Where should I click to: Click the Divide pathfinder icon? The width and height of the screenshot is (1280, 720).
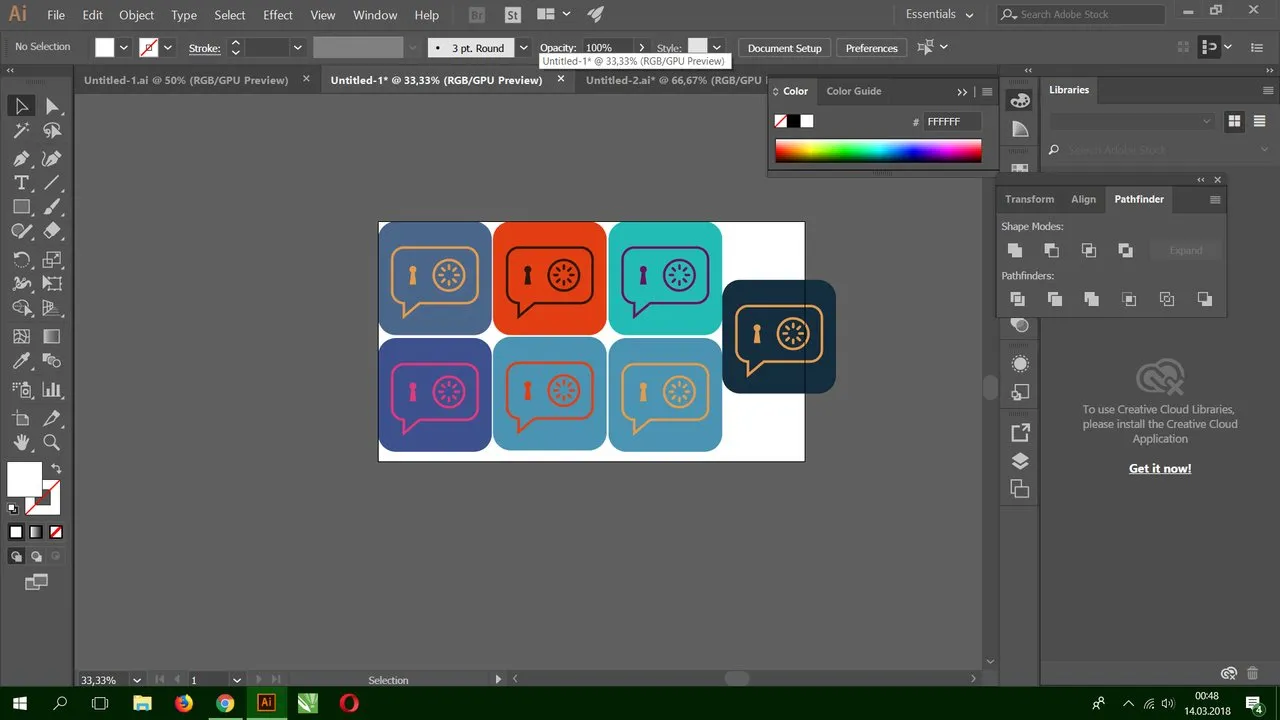pos(1017,299)
